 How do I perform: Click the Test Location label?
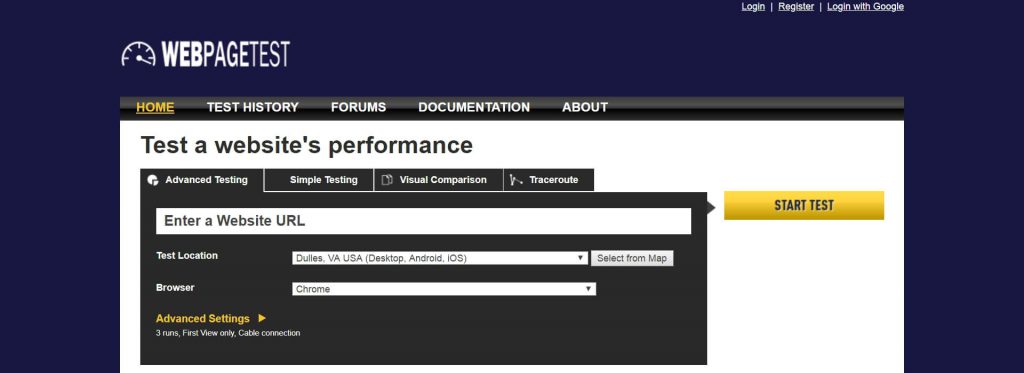[187, 255]
